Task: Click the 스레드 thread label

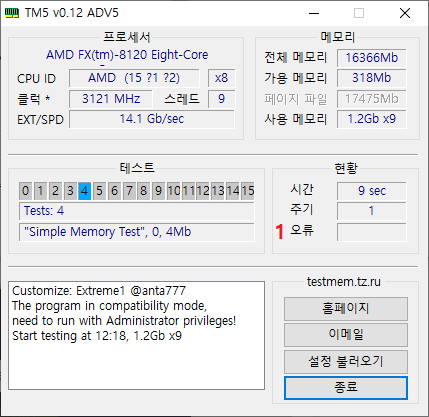Action: (x=182, y=99)
